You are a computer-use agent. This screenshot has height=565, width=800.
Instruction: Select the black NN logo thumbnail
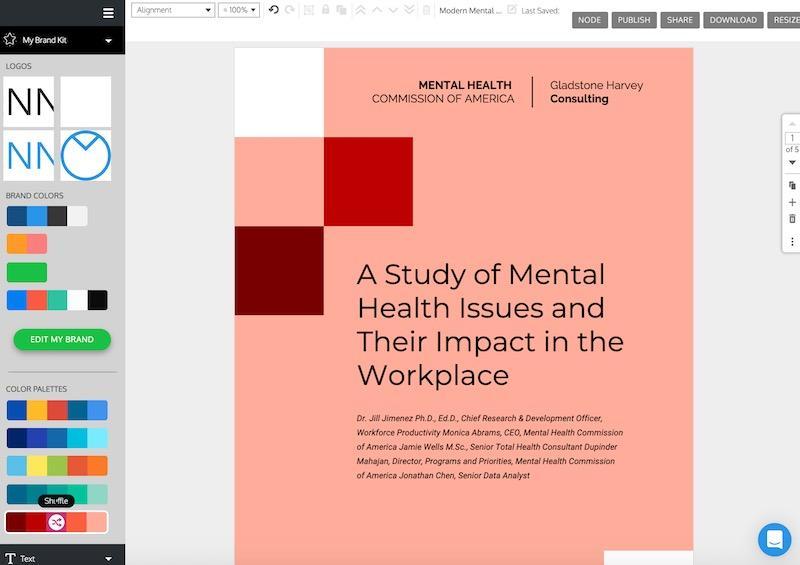[x=29, y=102]
